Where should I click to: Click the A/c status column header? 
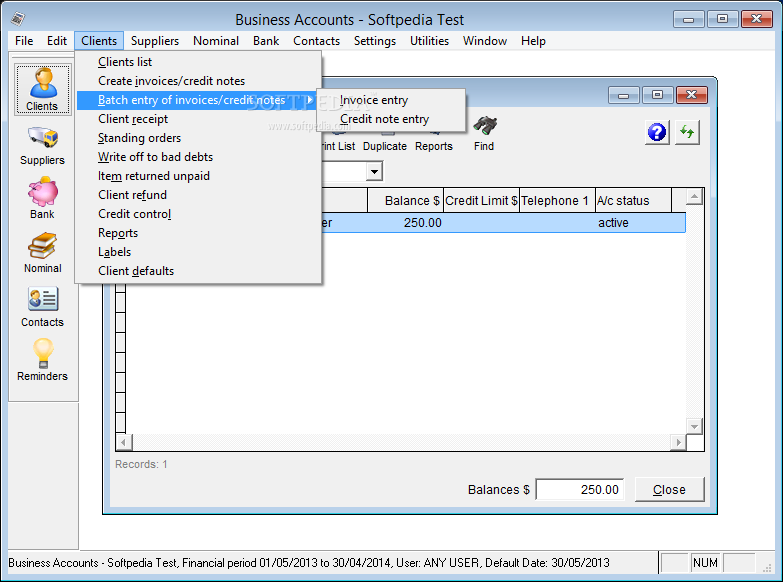coord(633,200)
